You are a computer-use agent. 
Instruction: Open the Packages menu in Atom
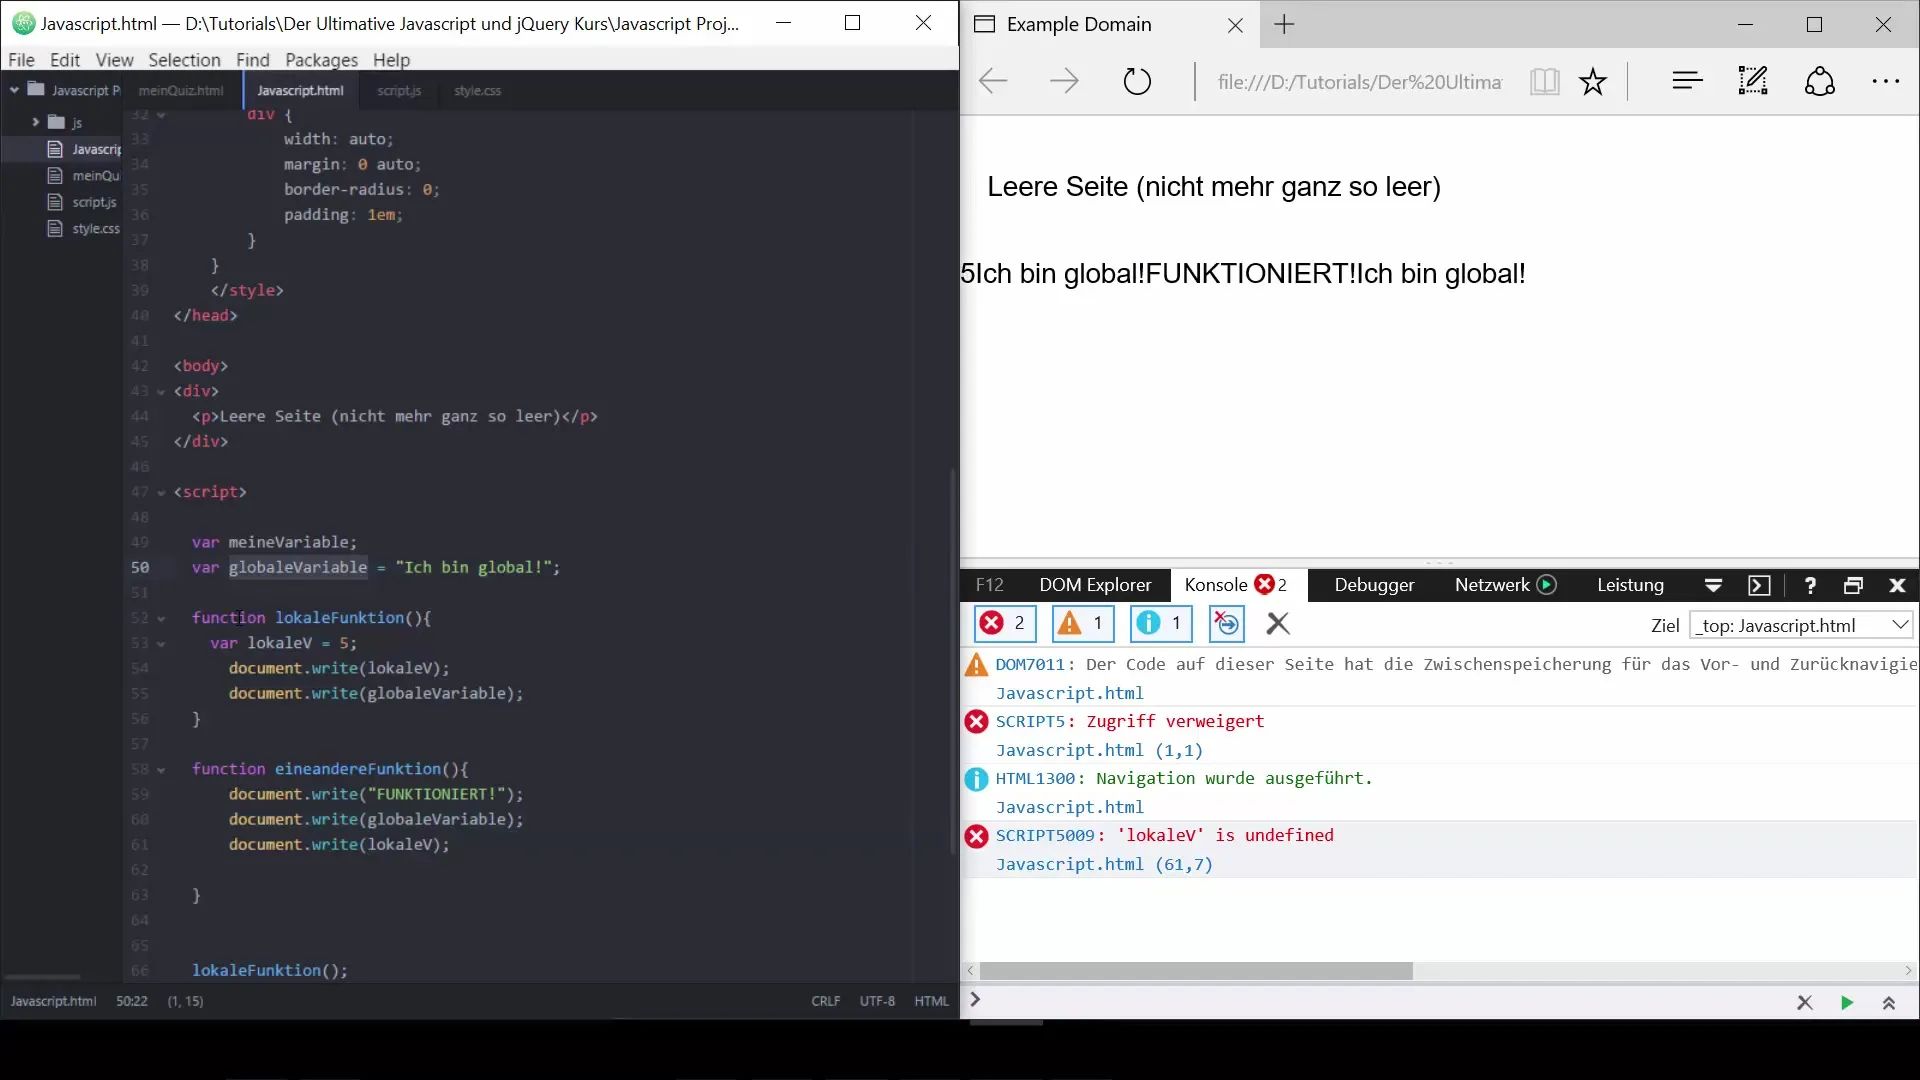point(320,60)
